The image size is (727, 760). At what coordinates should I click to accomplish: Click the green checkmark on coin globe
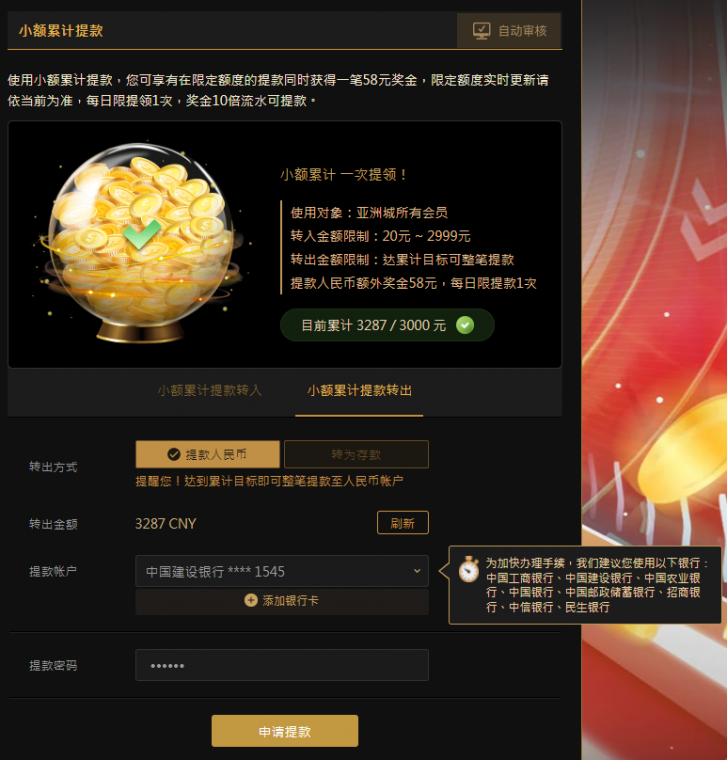click(x=142, y=234)
